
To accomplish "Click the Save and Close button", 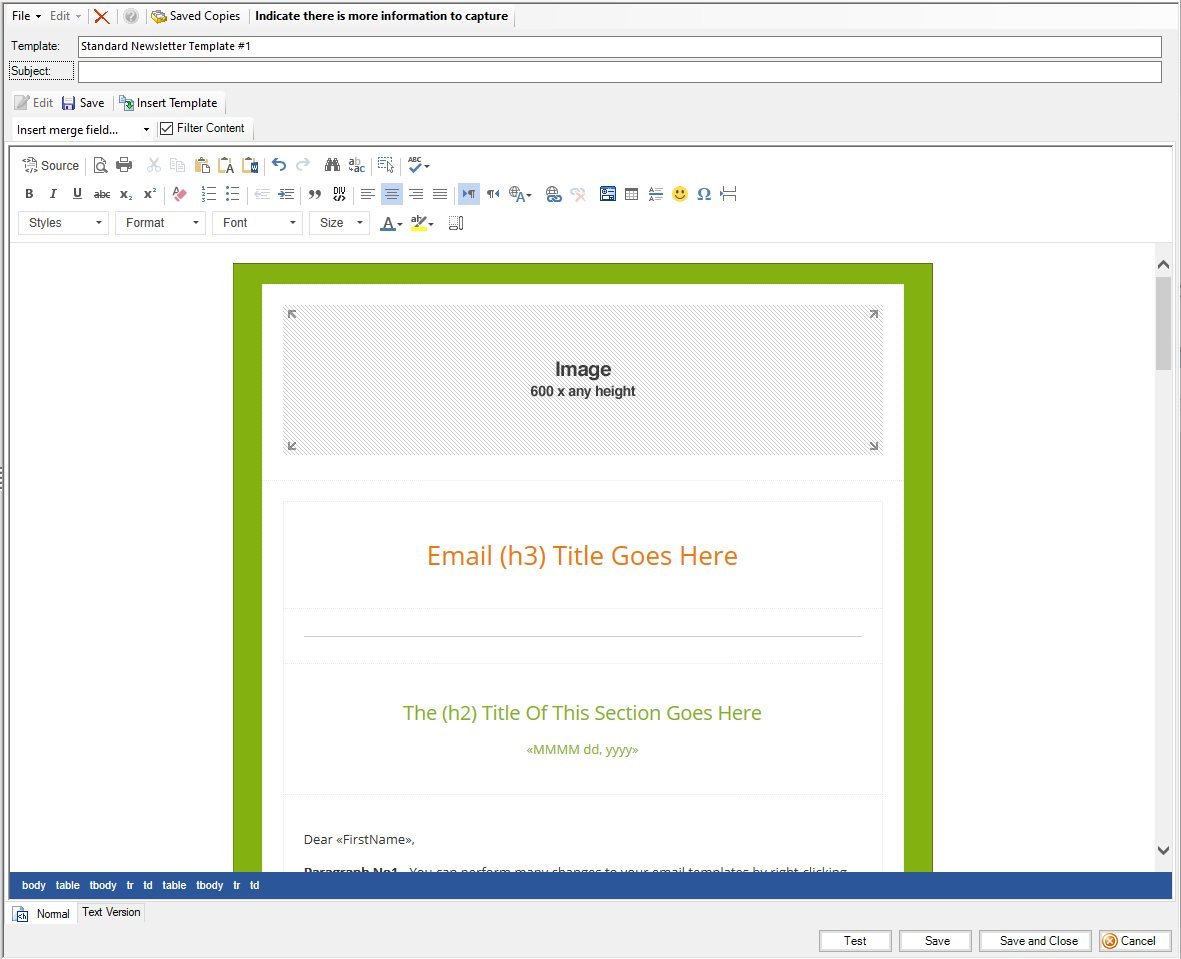I will coord(1038,941).
